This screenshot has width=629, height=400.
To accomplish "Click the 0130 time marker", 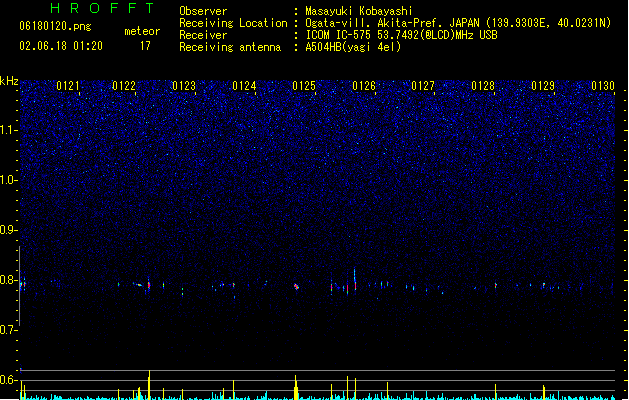I will (603, 86).
